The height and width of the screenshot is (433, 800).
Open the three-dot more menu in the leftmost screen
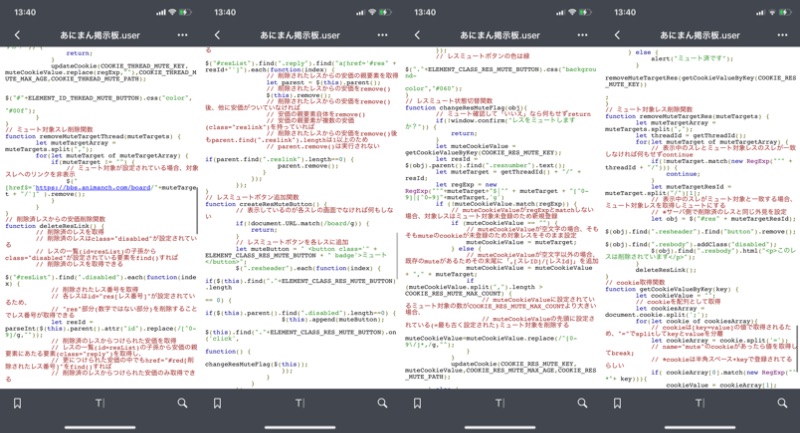pos(182,34)
